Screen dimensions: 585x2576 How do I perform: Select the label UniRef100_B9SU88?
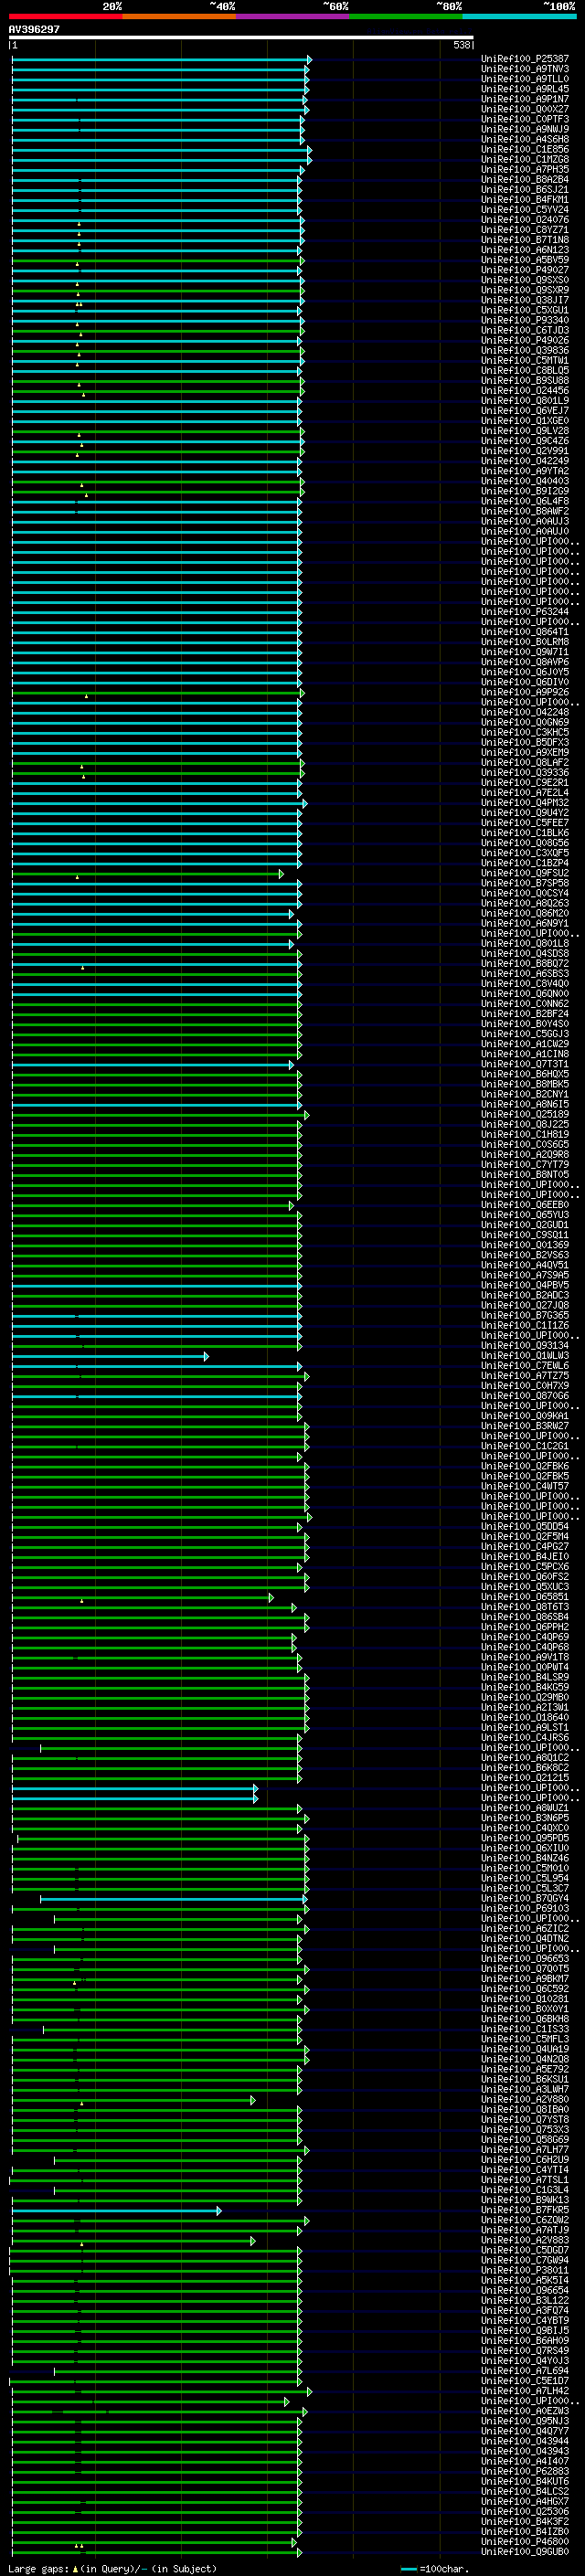(x=524, y=381)
